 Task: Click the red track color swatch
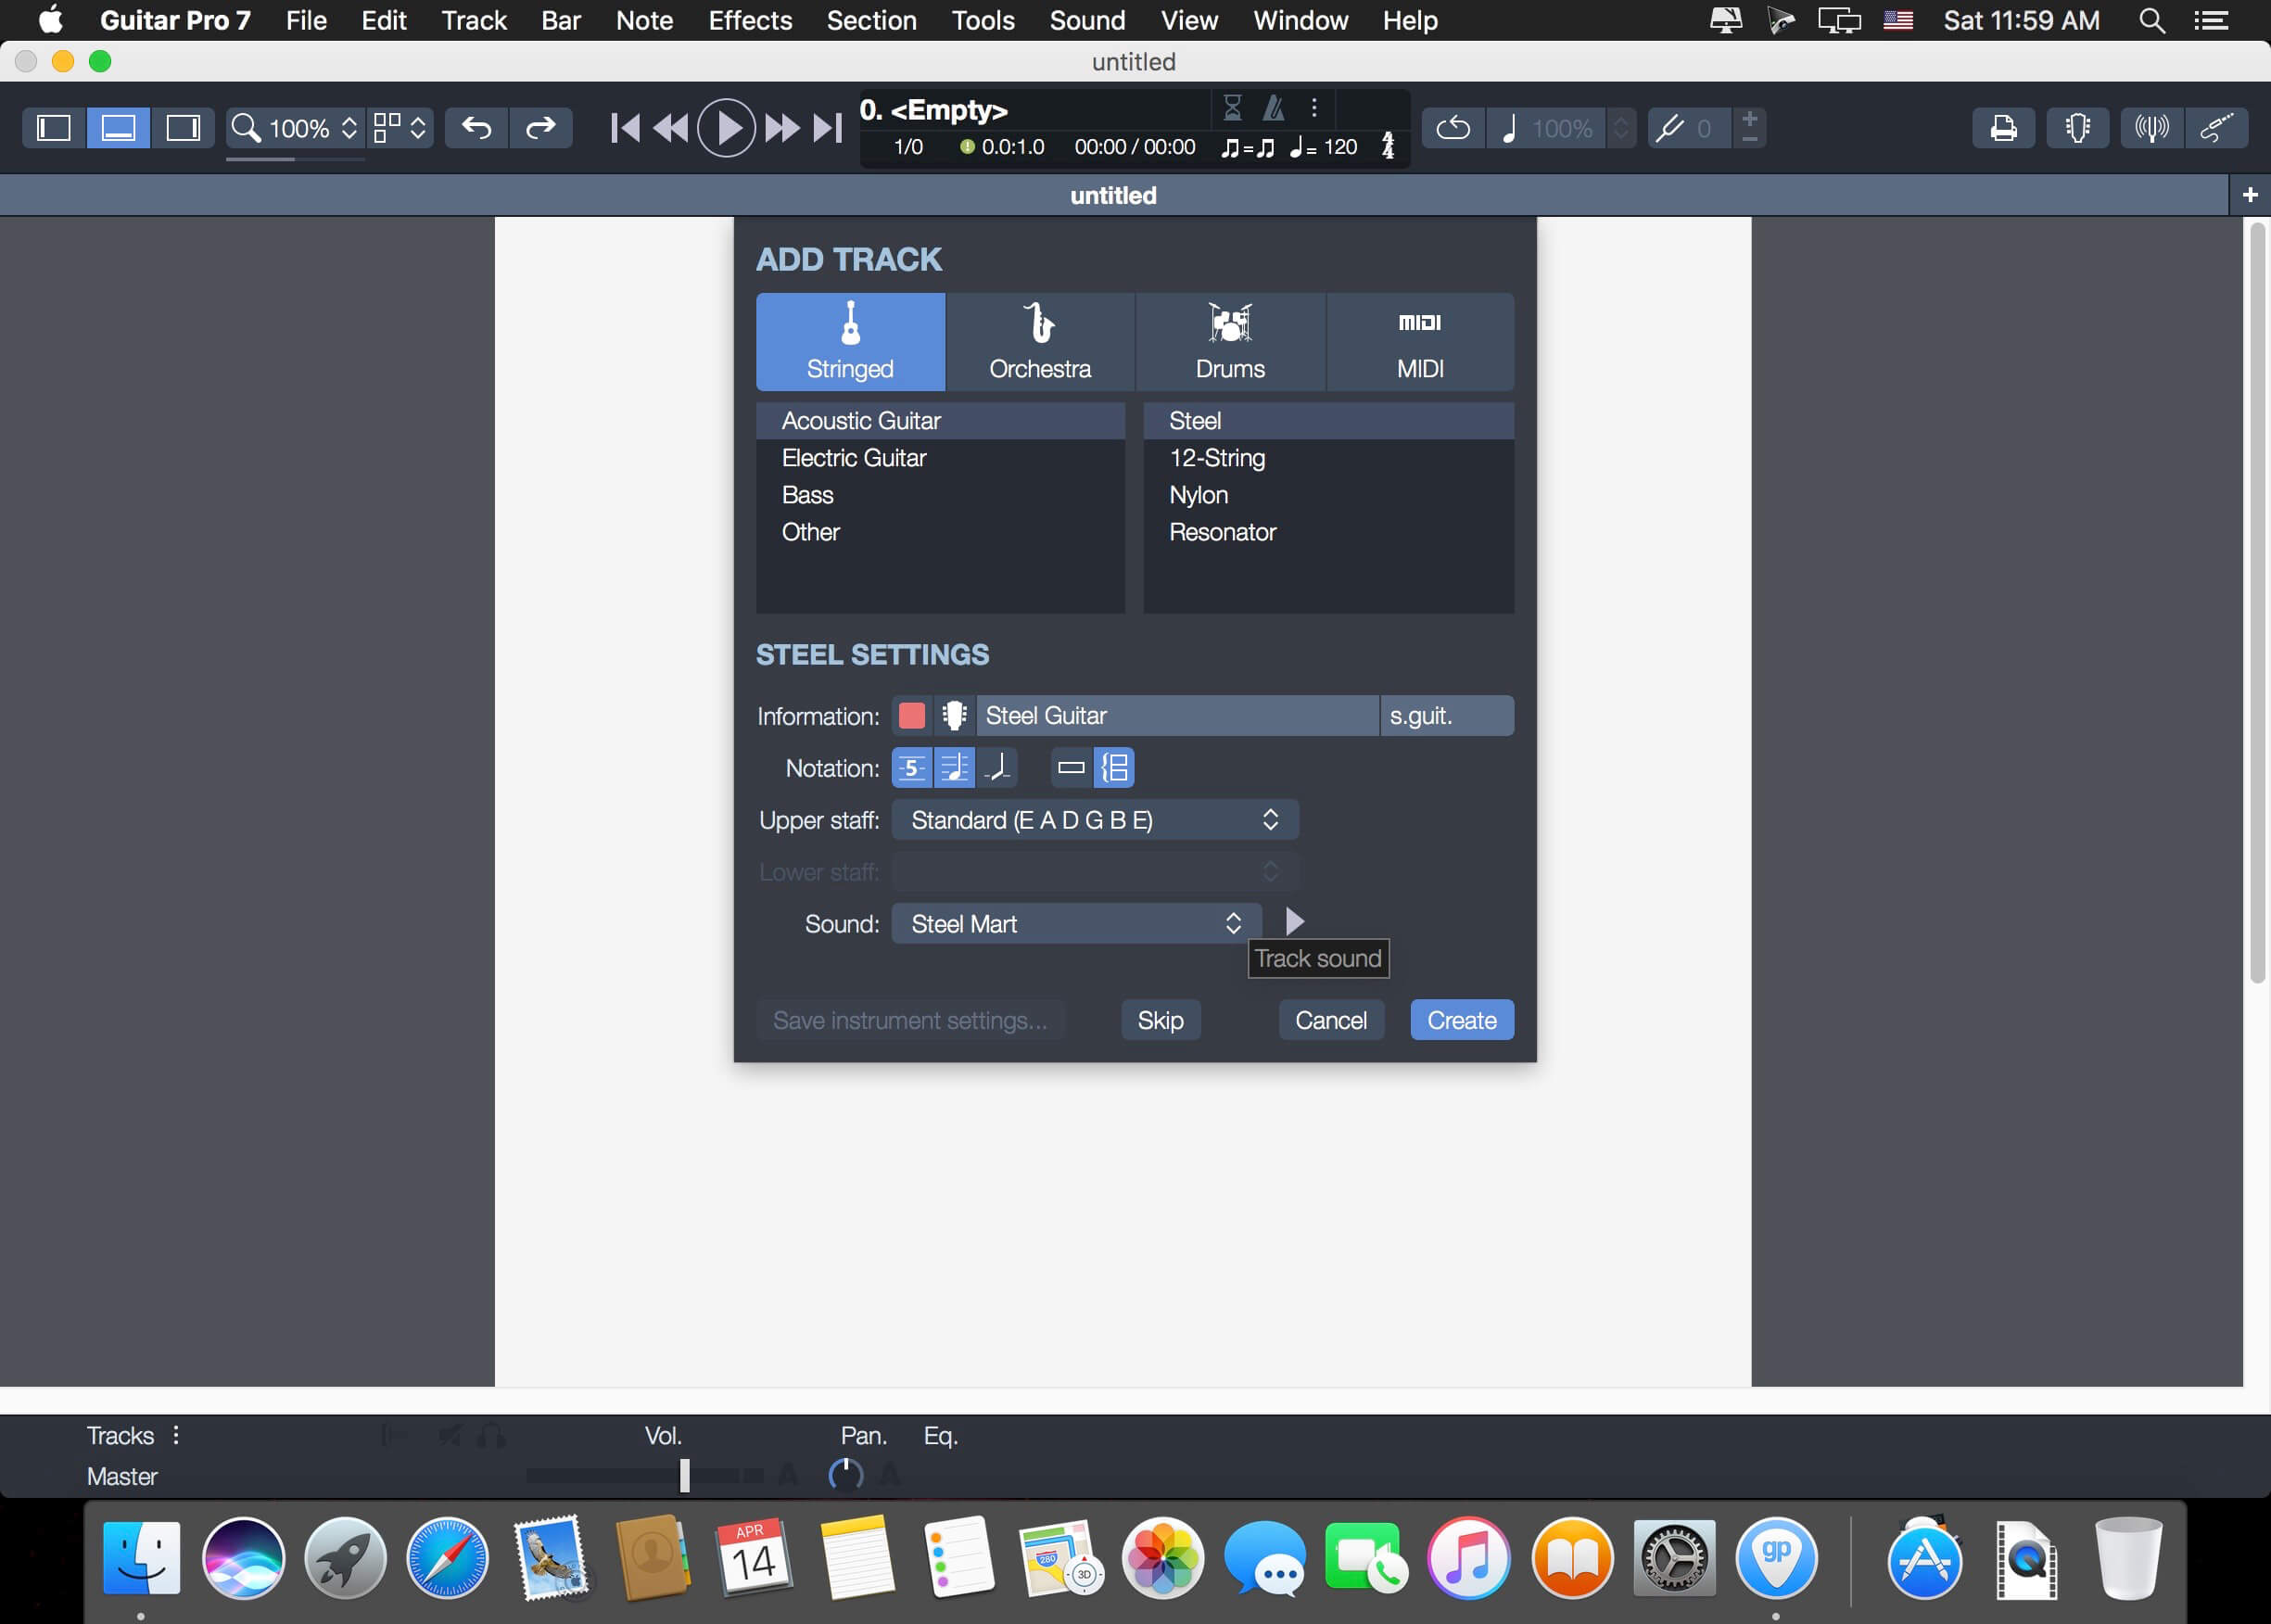pos(911,716)
